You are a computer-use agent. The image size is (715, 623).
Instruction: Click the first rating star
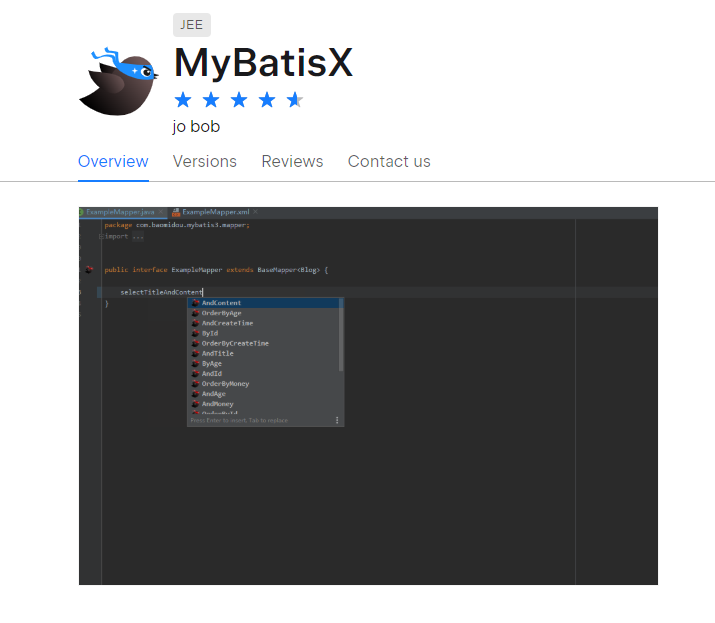pyautogui.click(x=183, y=100)
